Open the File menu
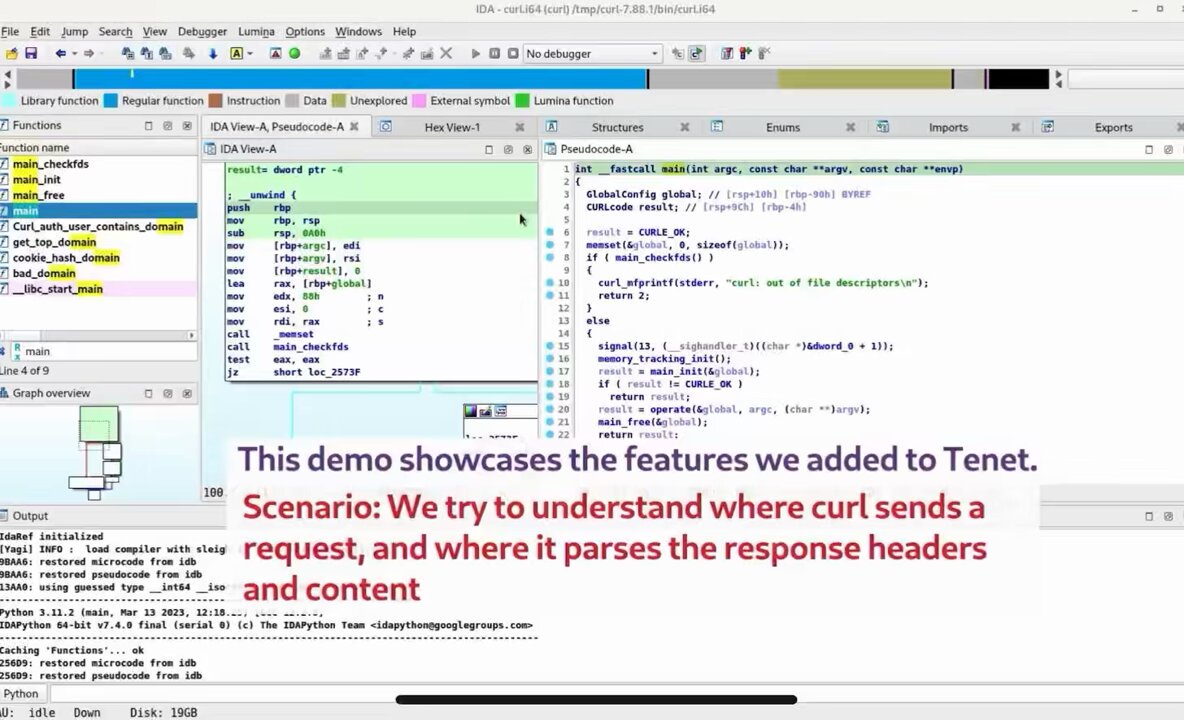 (x=10, y=32)
